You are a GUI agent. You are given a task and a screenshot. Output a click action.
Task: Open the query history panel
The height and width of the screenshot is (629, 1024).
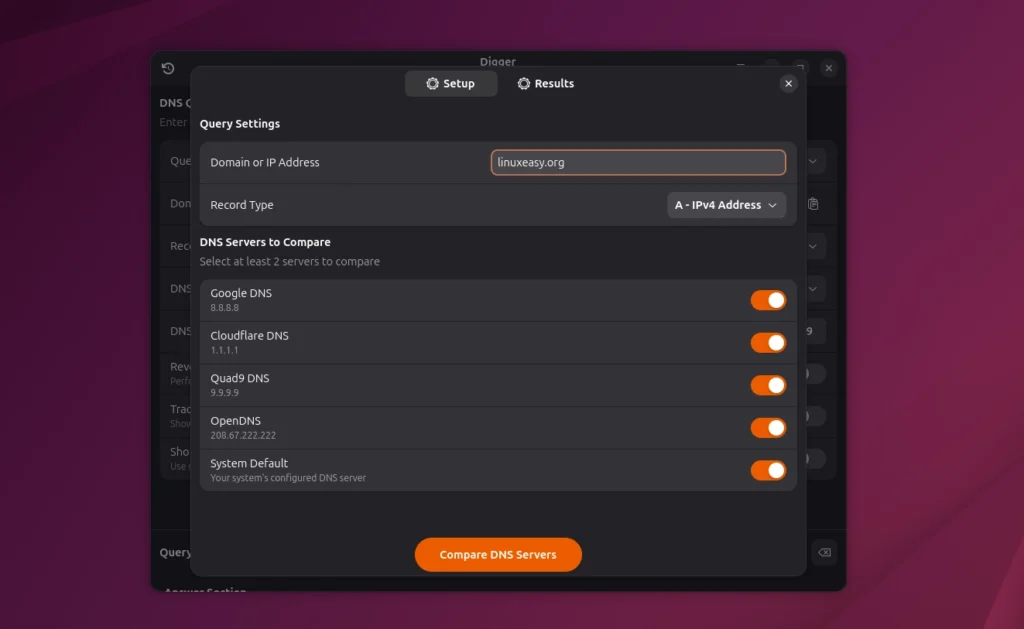168,69
